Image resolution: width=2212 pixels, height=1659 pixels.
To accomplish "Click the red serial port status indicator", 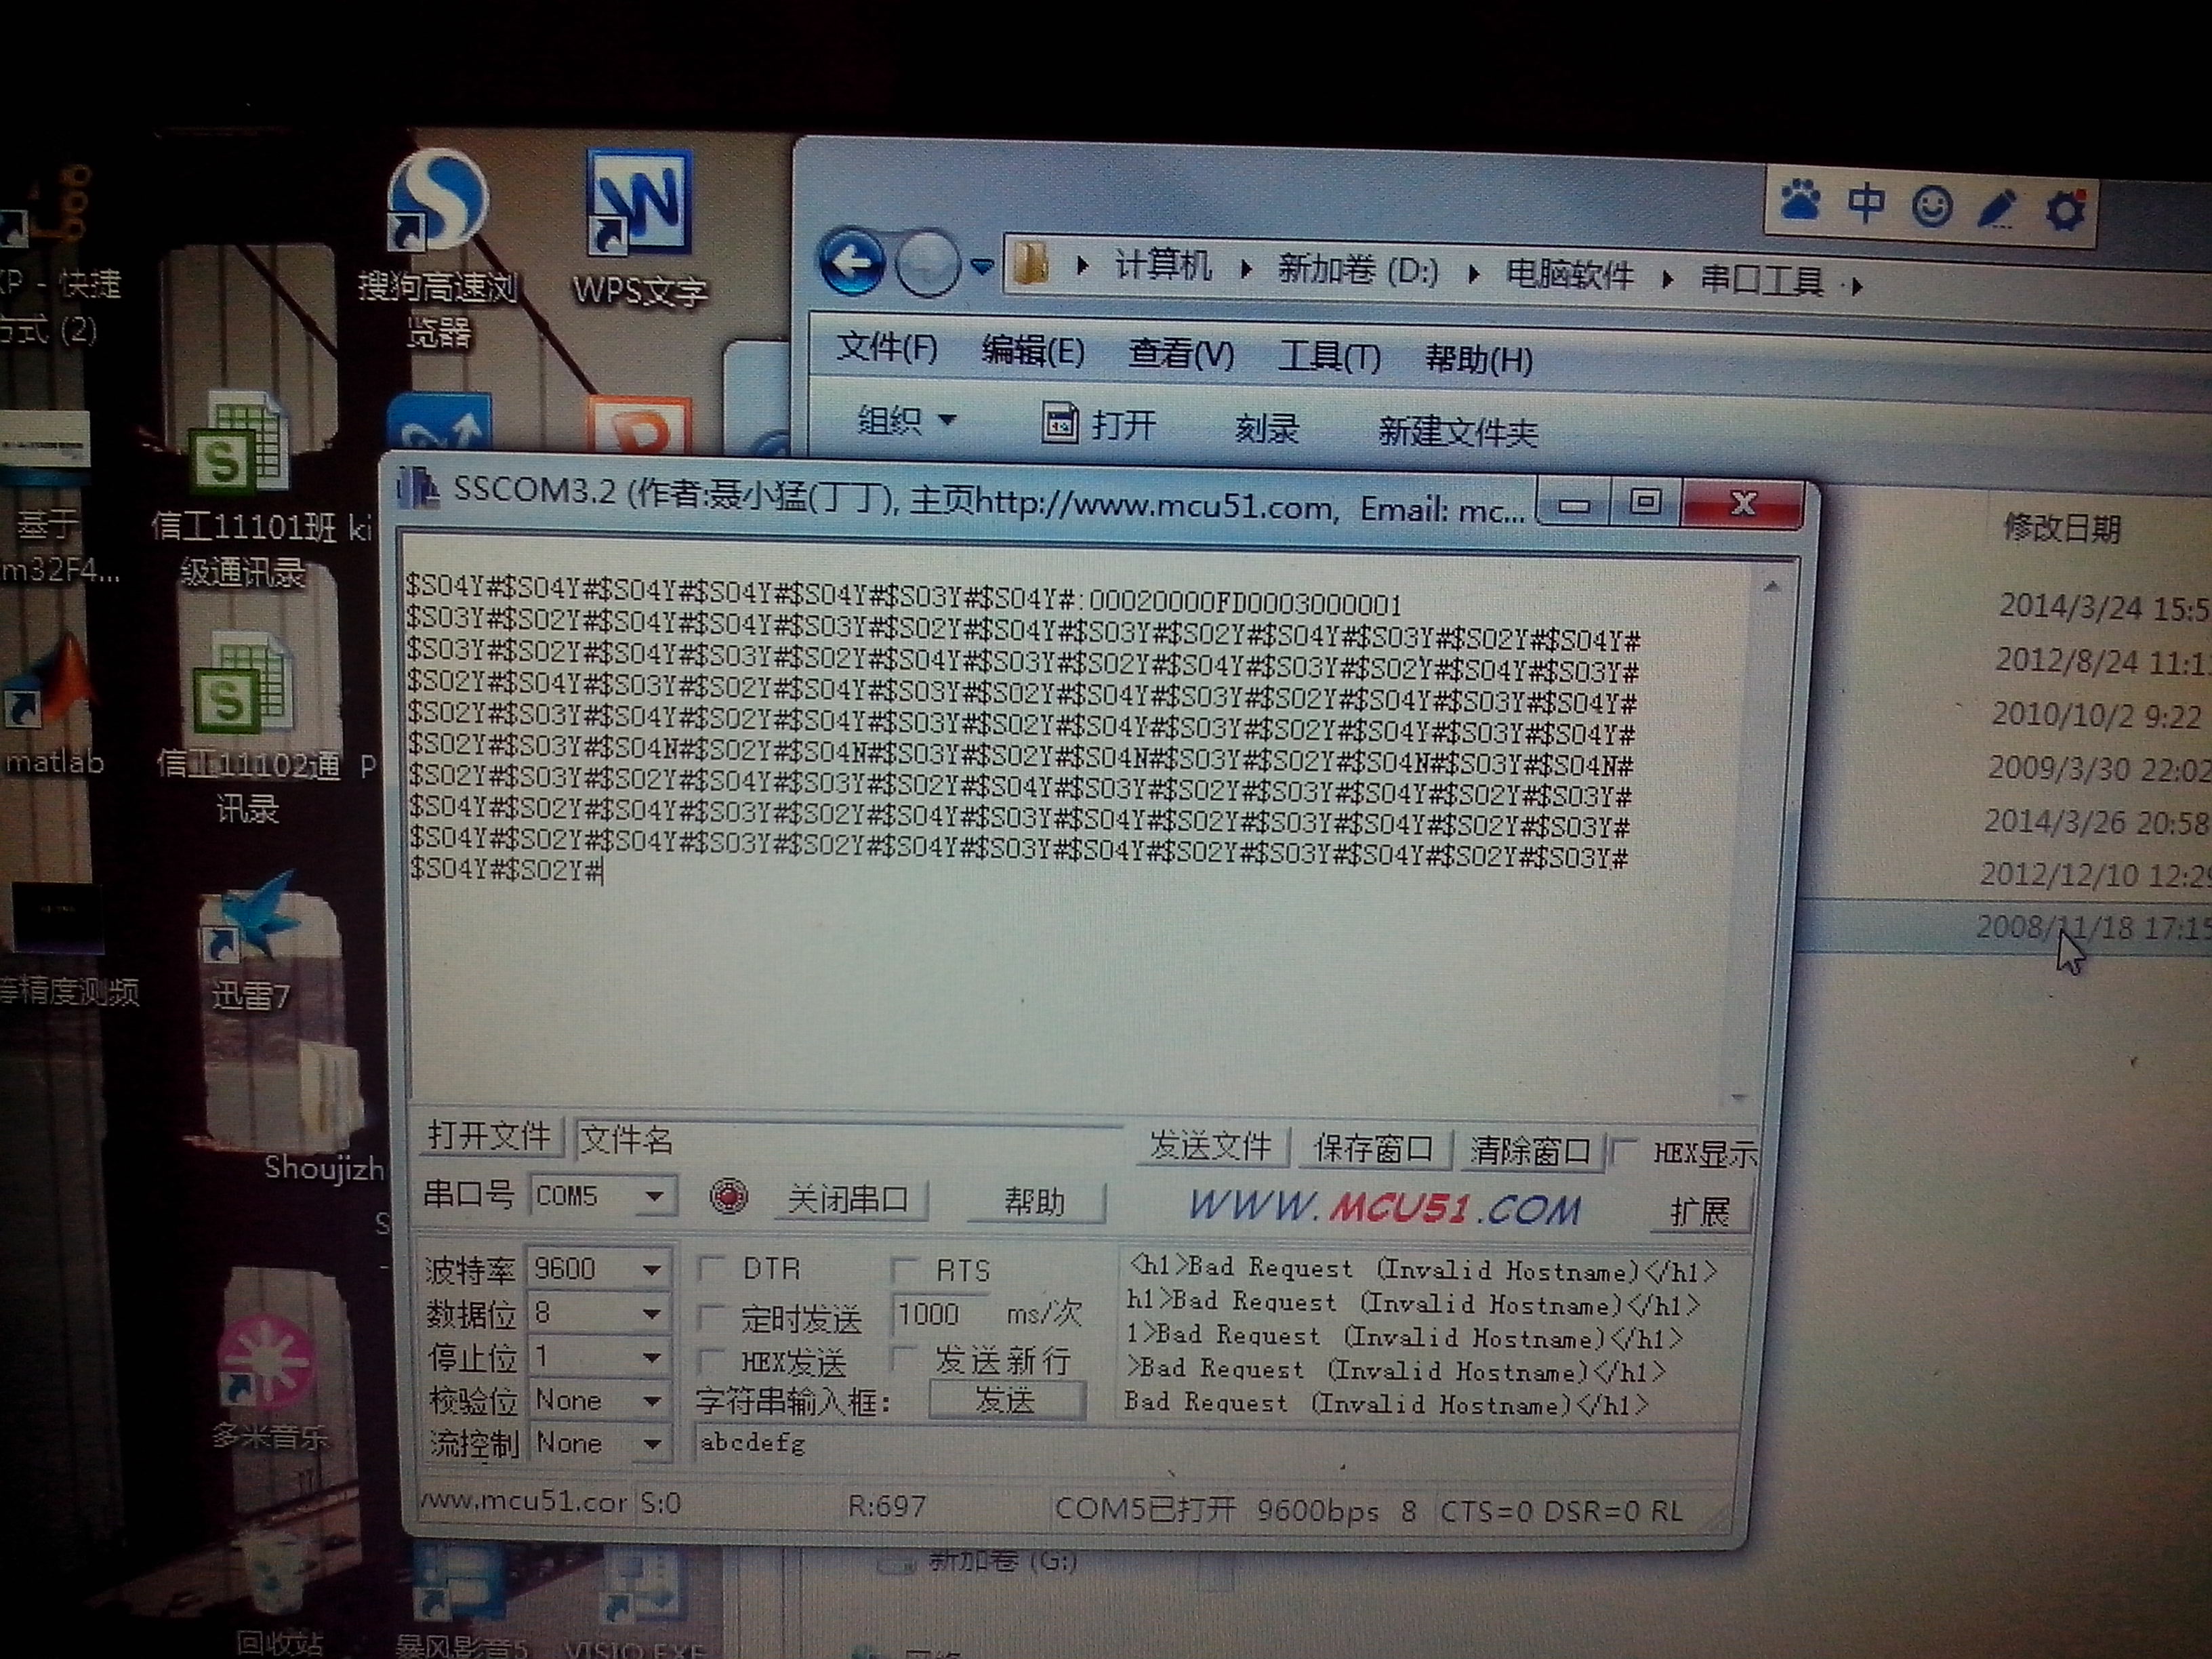I will [x=728, y=1196].
